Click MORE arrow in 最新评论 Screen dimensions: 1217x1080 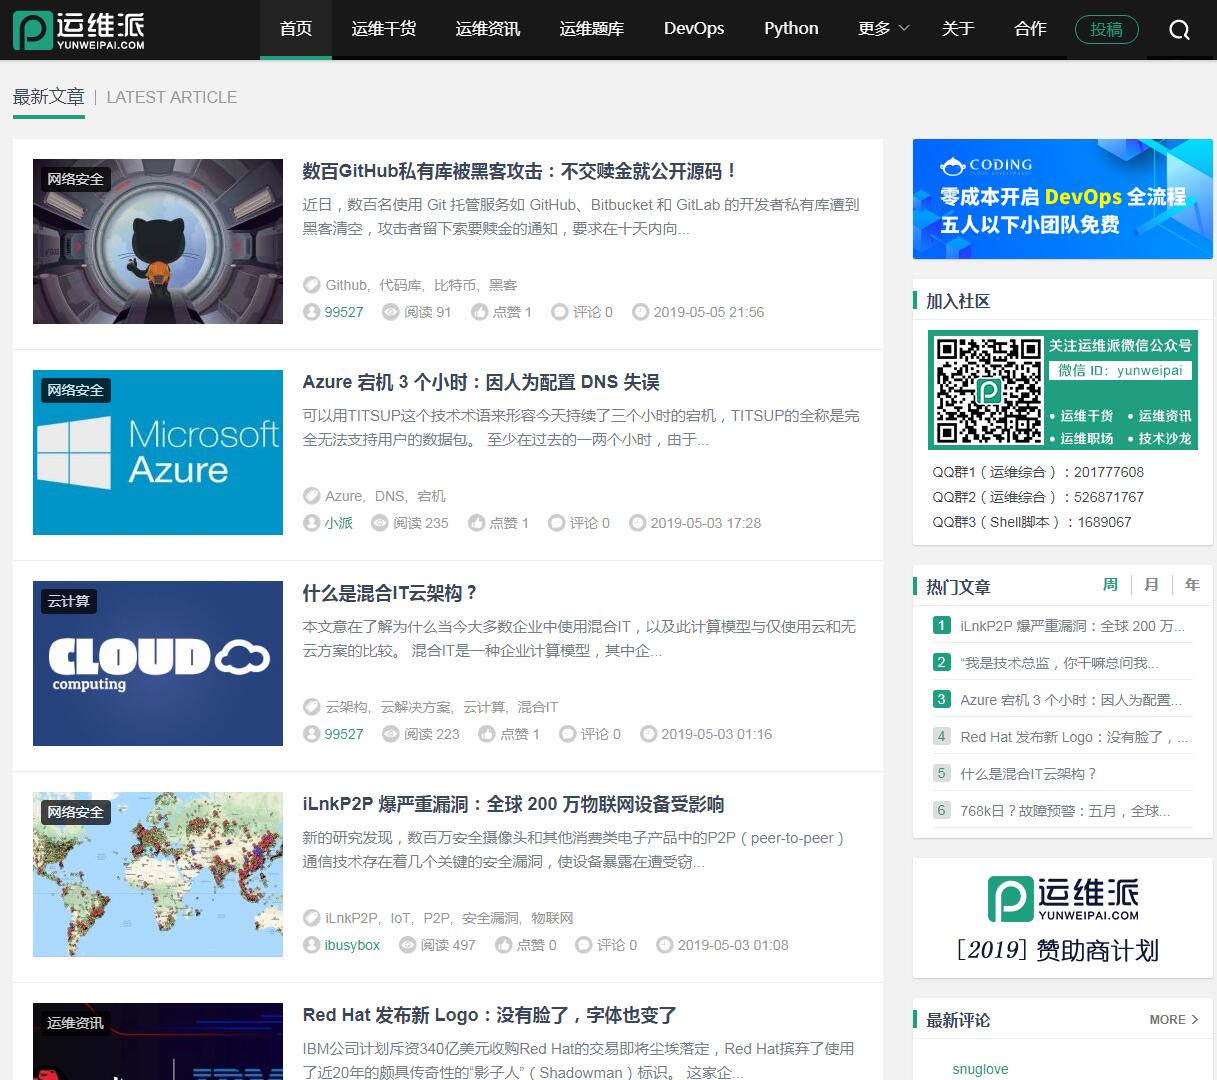[1173, 1020]
